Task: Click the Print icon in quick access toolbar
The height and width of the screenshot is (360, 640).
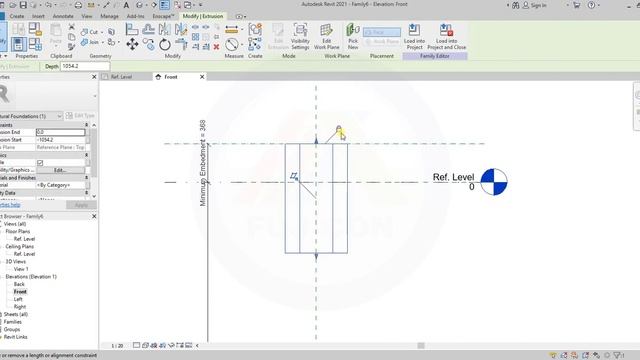Action: (78, 5)
